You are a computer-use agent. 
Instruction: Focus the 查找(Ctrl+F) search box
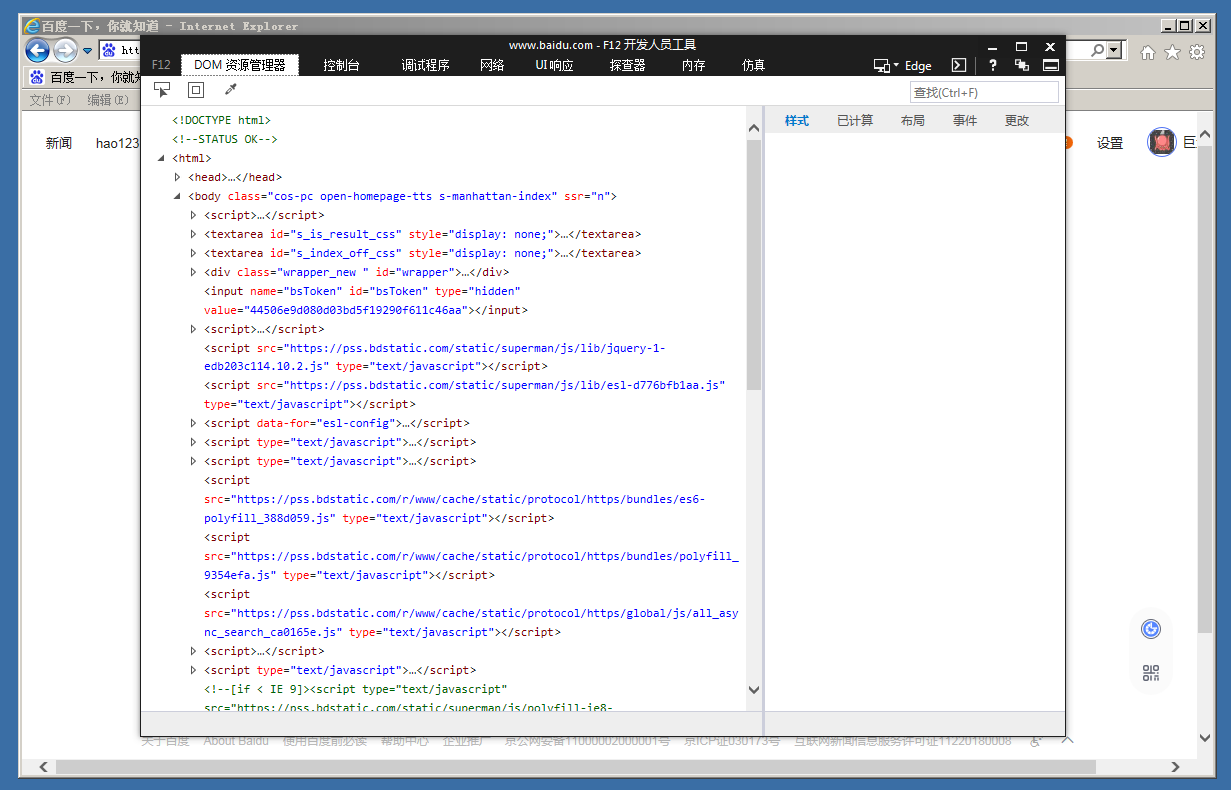pos(984,92)
